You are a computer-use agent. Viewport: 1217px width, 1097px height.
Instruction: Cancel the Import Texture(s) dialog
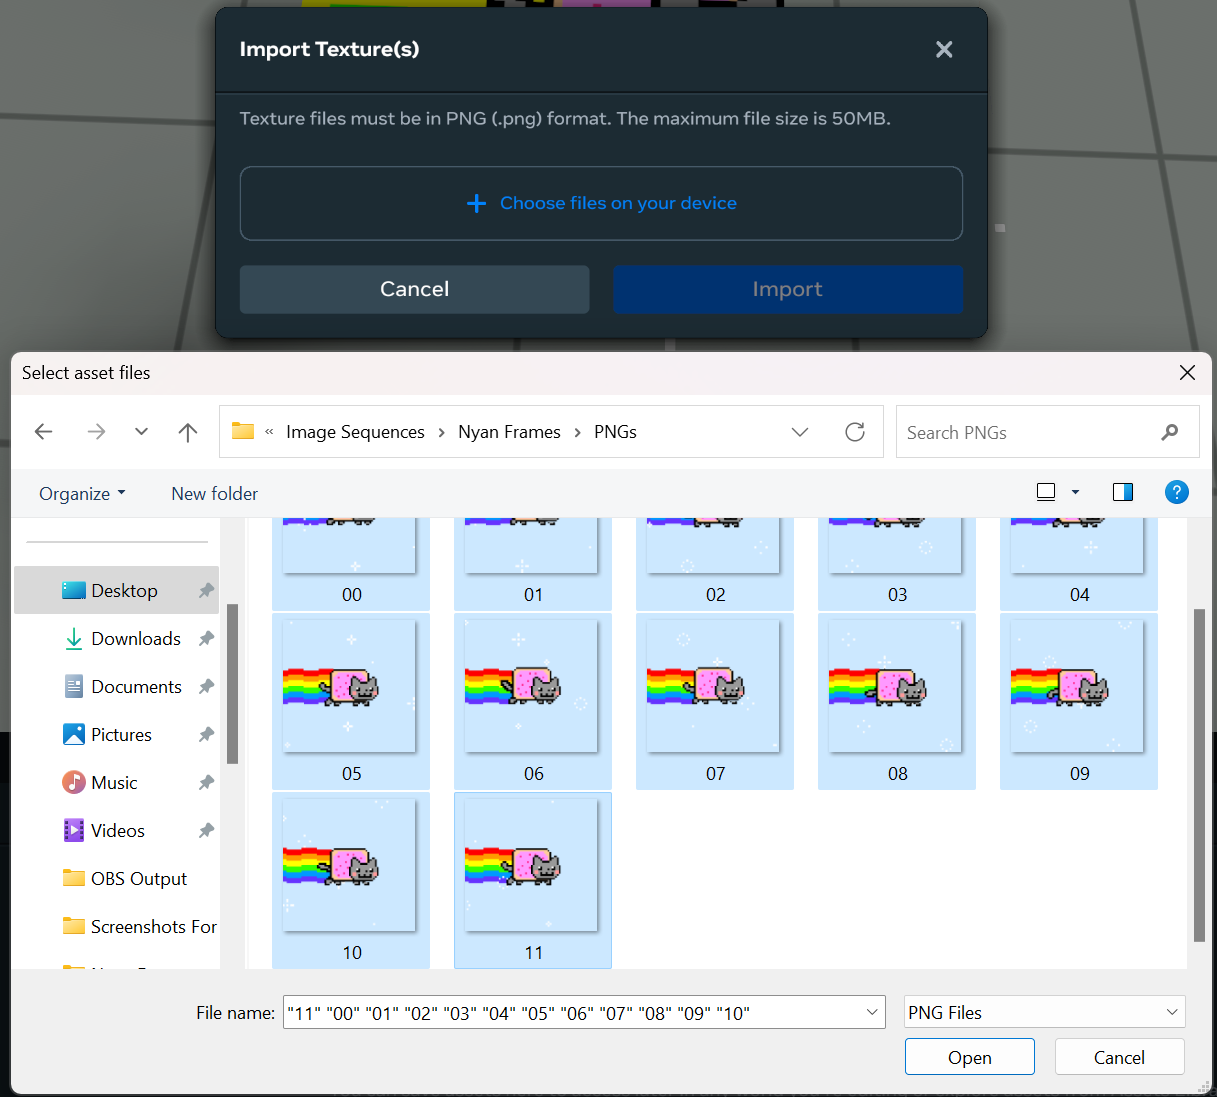pyautogui.click(x=414, y=289)
